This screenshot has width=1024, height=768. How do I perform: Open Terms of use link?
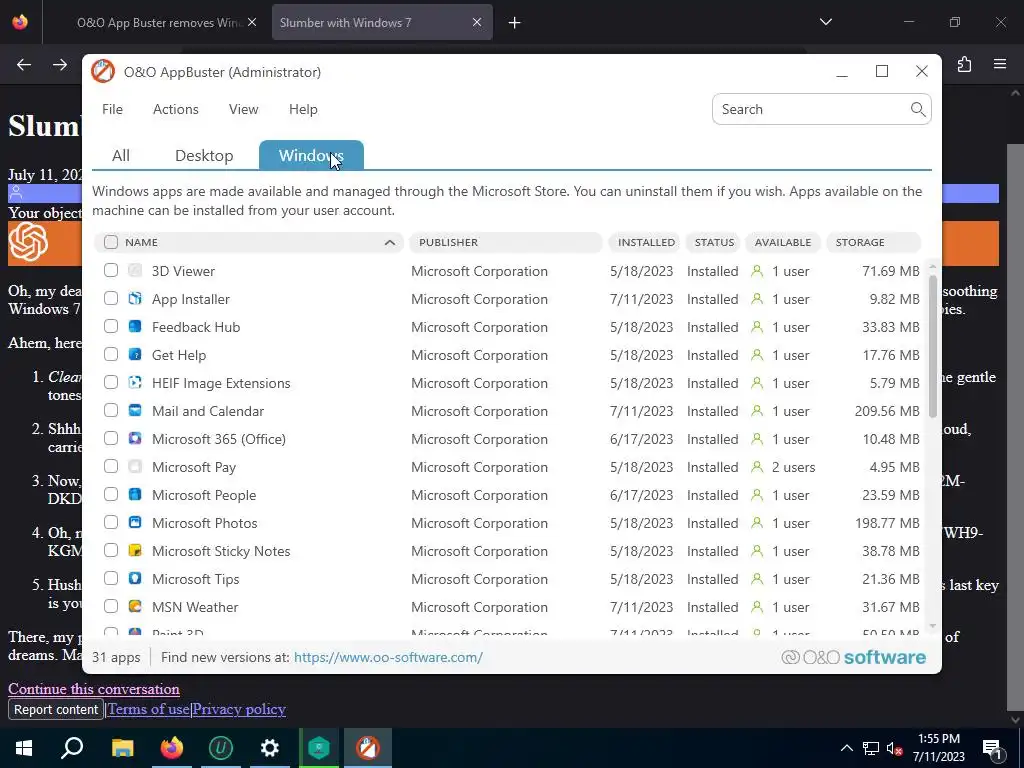tap(148, 709)
